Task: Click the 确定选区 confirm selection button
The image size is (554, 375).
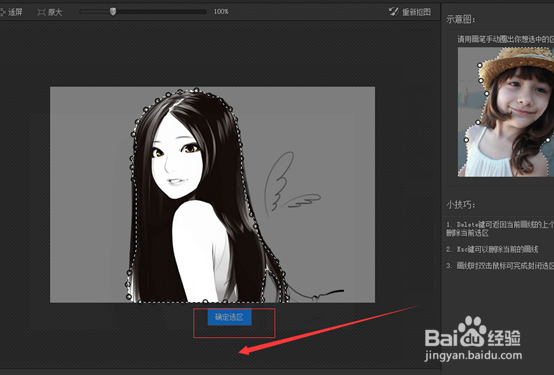Action: [x=229, y=317]
